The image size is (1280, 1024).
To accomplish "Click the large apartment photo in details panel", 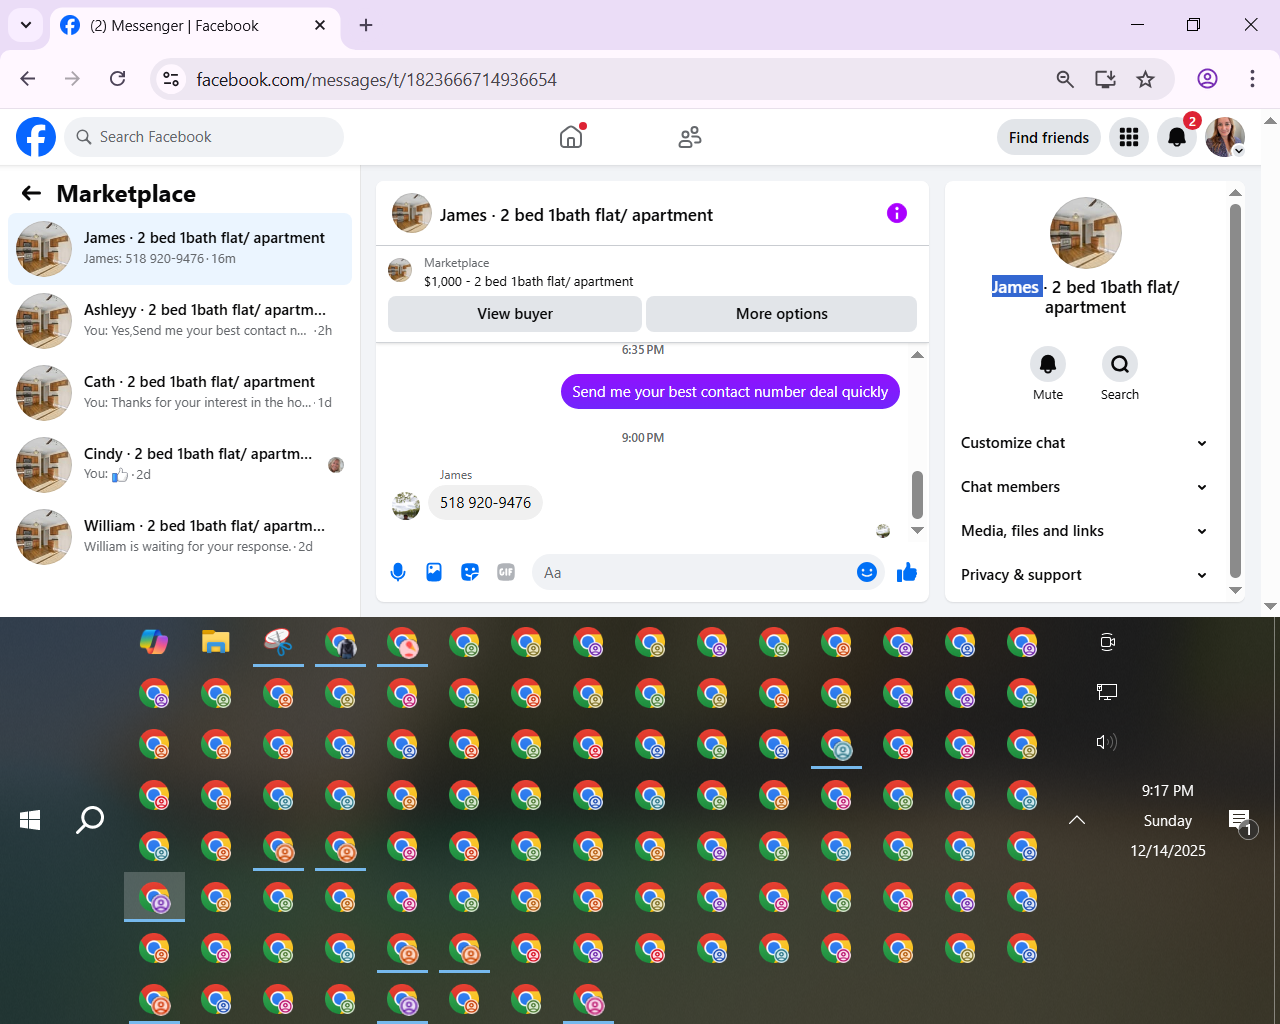I will (x=1085, y=233).
